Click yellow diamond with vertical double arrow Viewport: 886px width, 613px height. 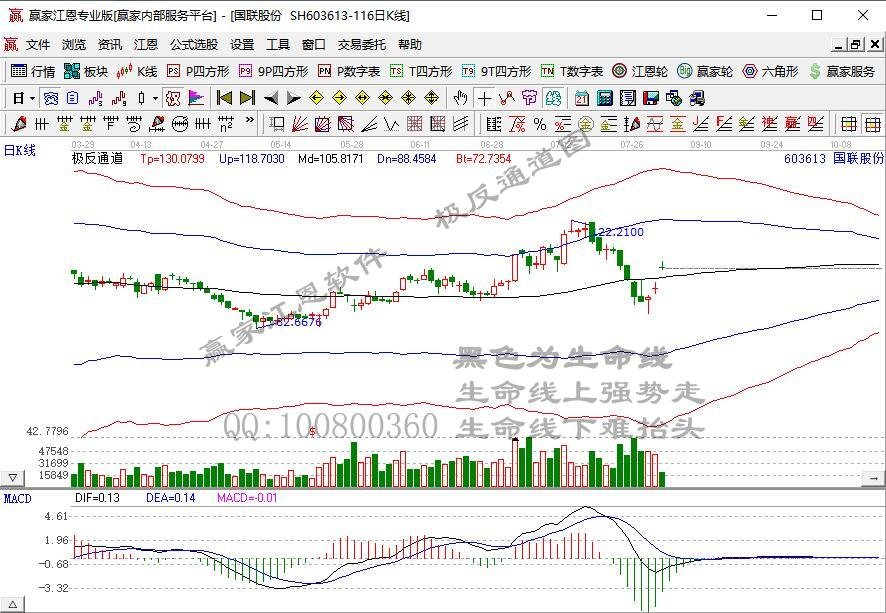coord(431,99)
